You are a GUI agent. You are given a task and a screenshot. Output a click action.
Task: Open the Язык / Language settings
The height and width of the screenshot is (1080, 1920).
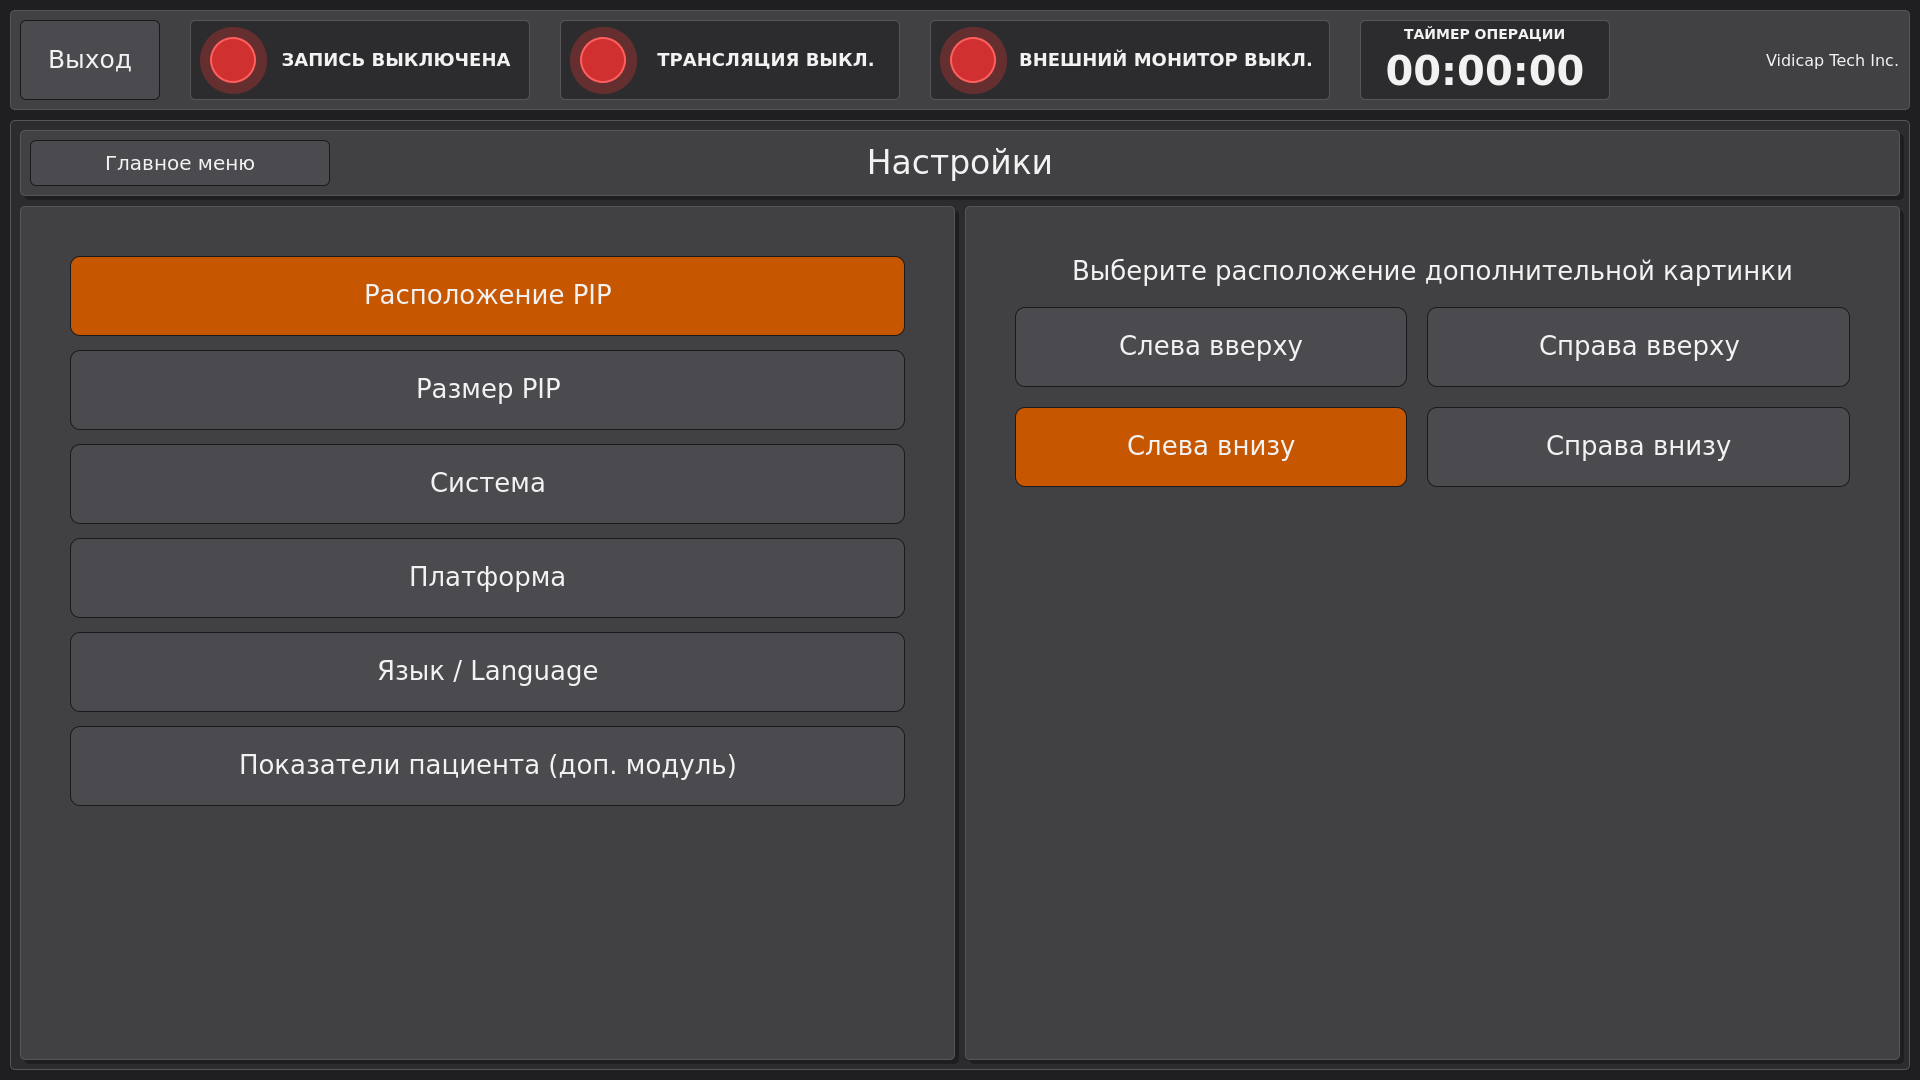coord(487,672)
